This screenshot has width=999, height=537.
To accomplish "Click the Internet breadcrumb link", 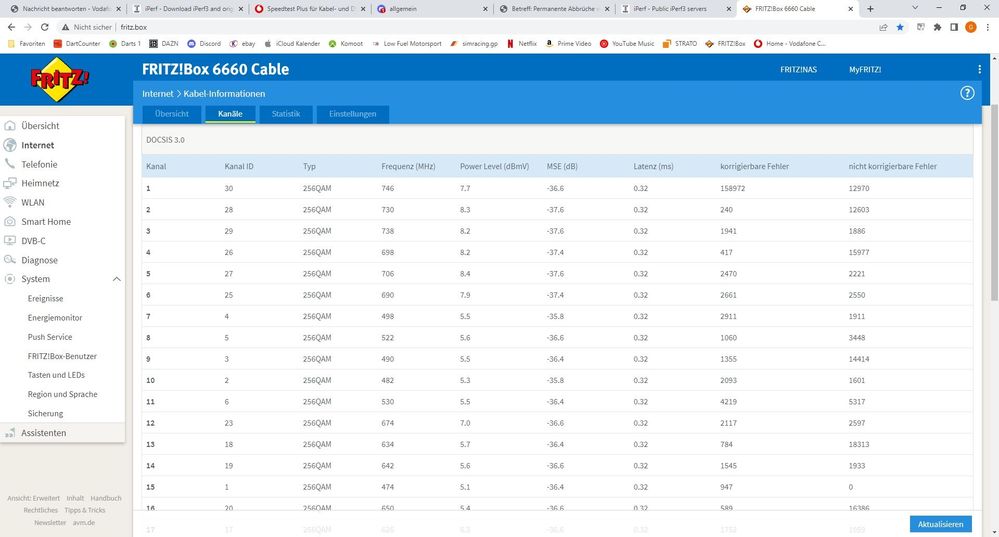I will click(157, 94).
